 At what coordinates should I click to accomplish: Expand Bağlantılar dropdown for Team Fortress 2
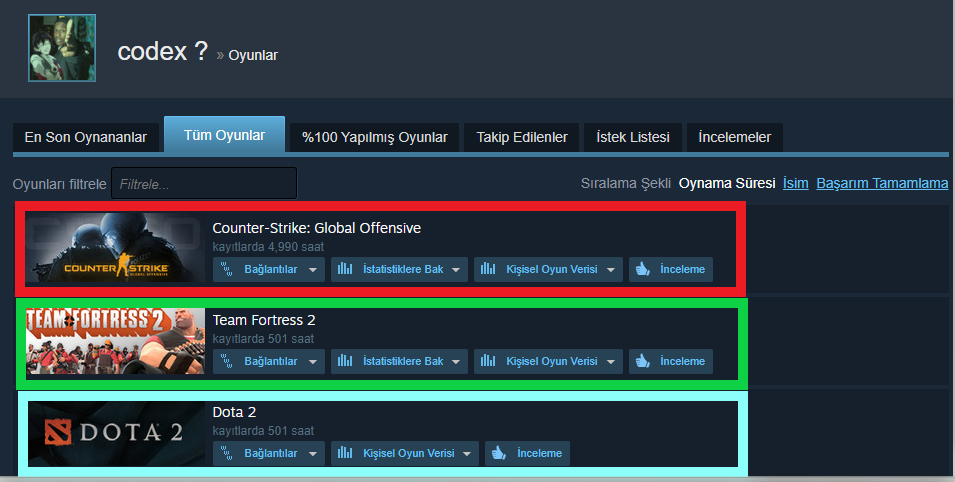[x=269, y=361]
